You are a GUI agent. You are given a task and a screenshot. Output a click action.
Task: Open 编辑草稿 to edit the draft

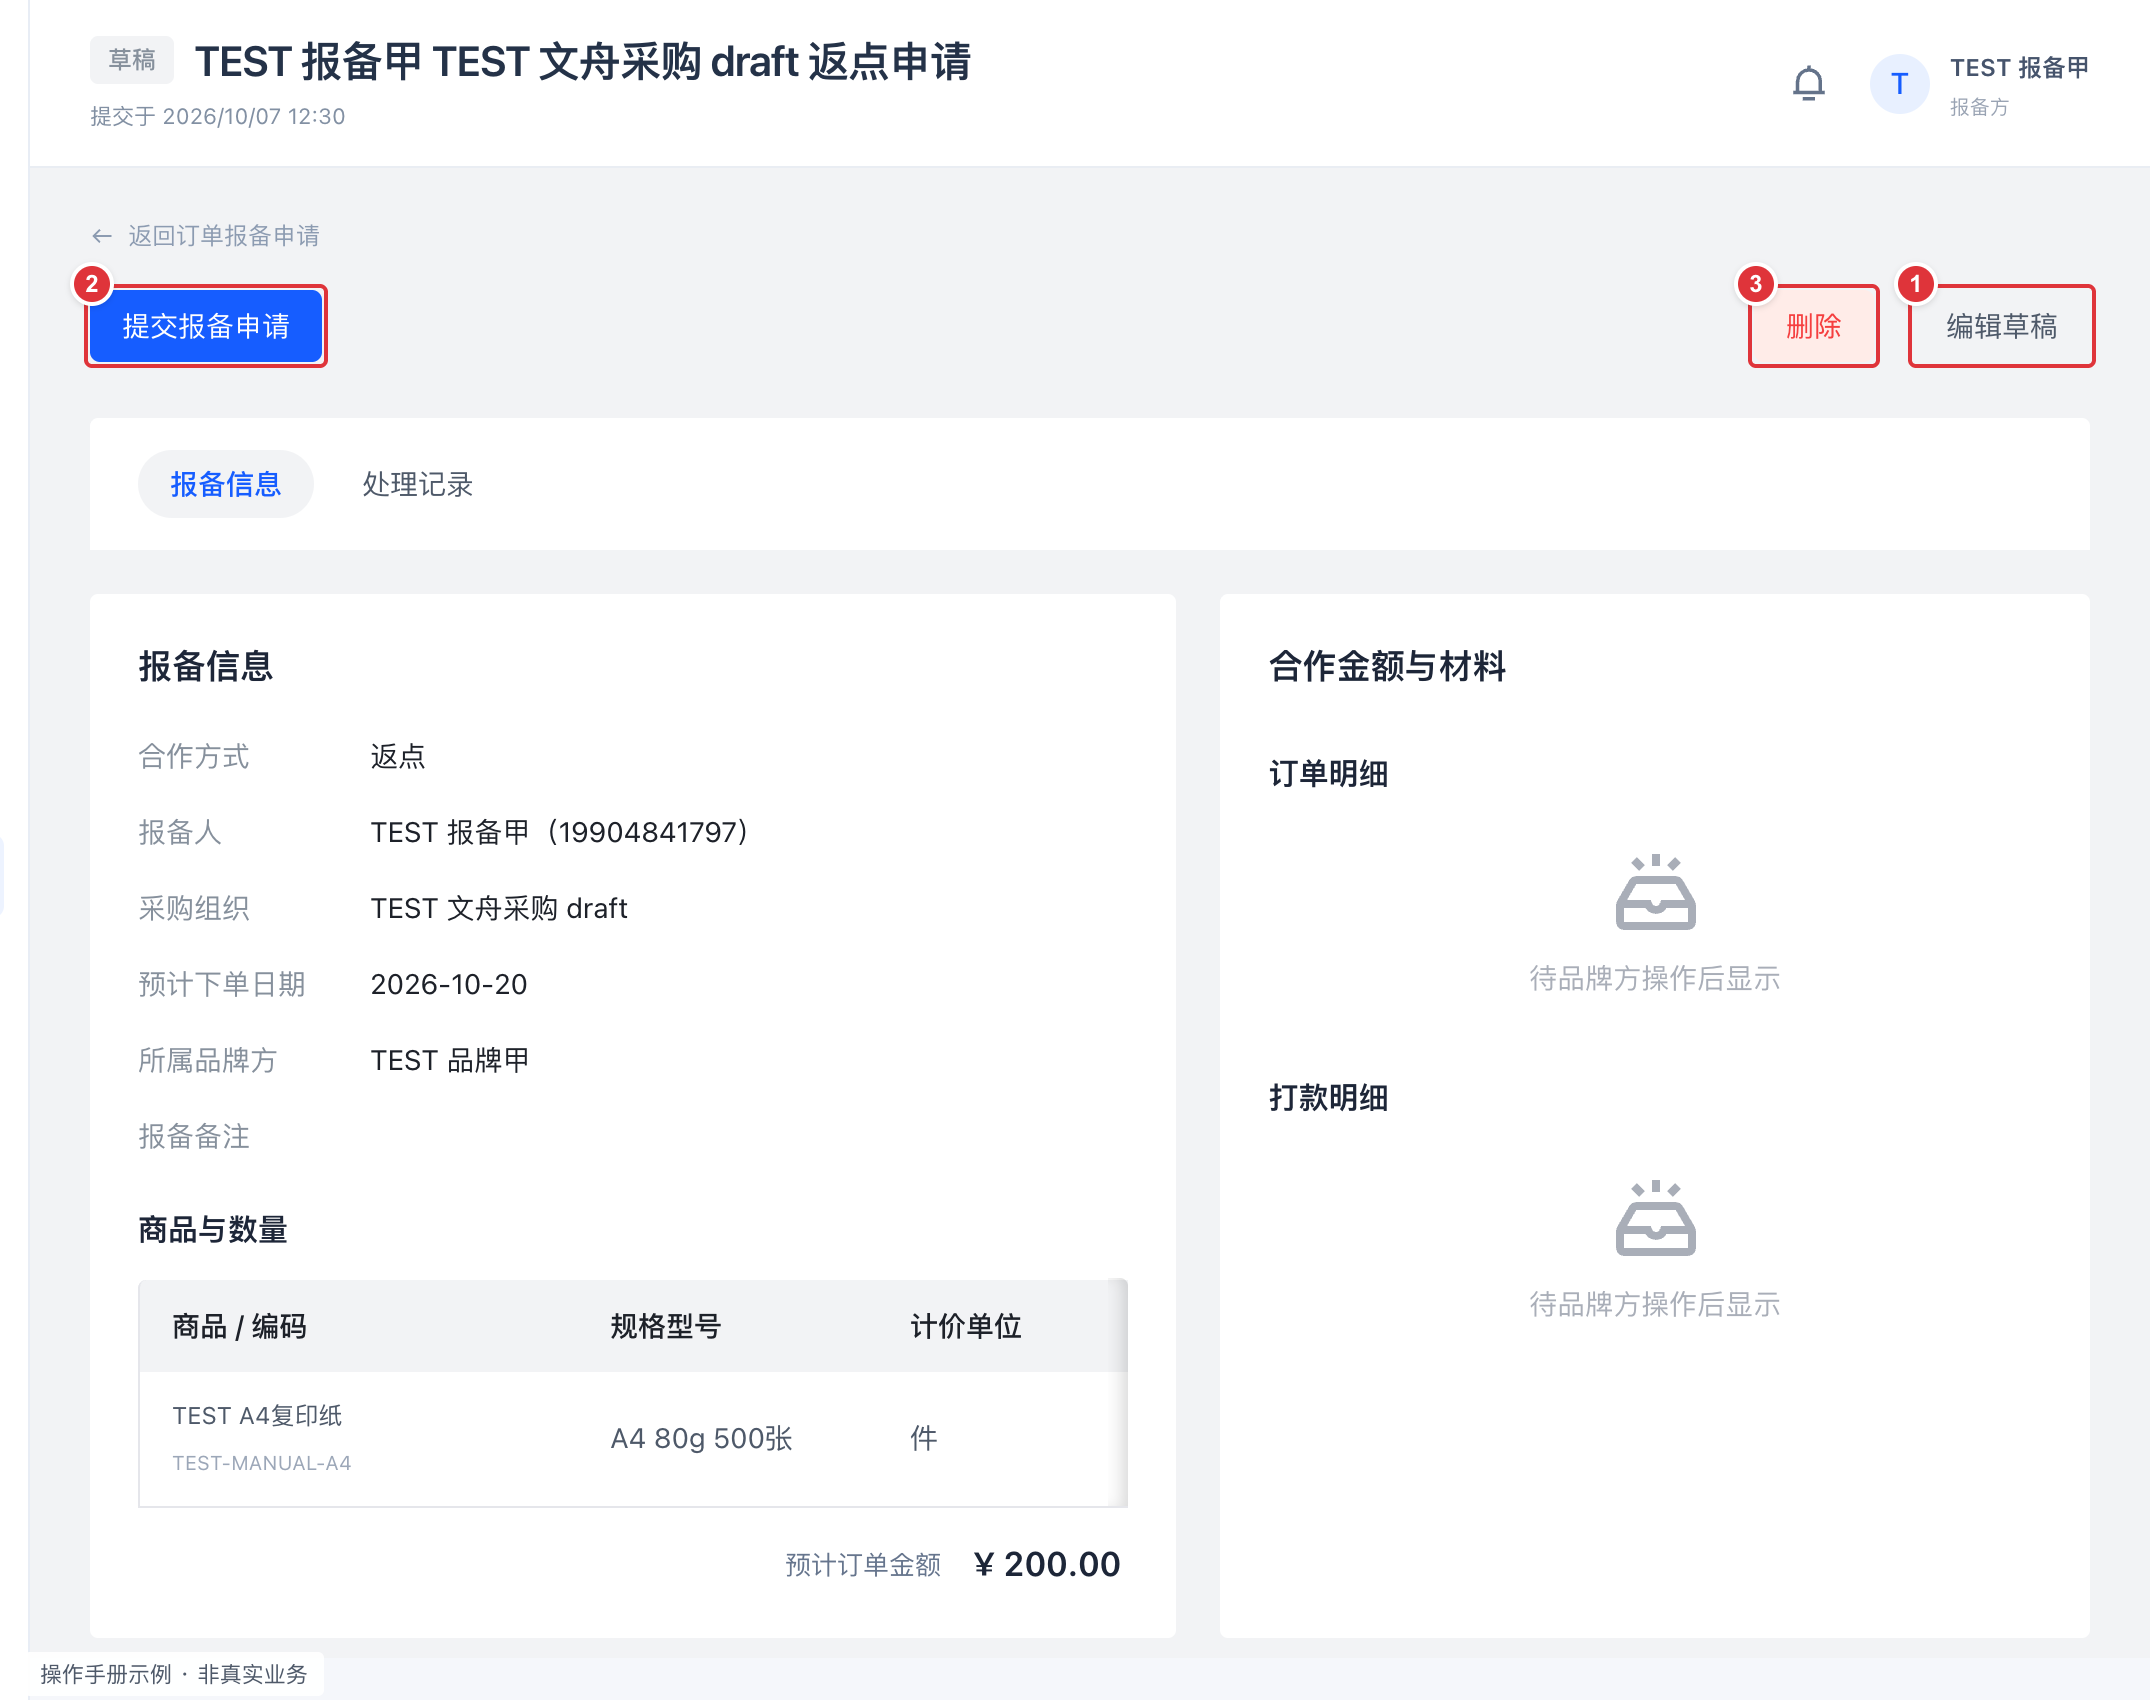coord(2001,326)
